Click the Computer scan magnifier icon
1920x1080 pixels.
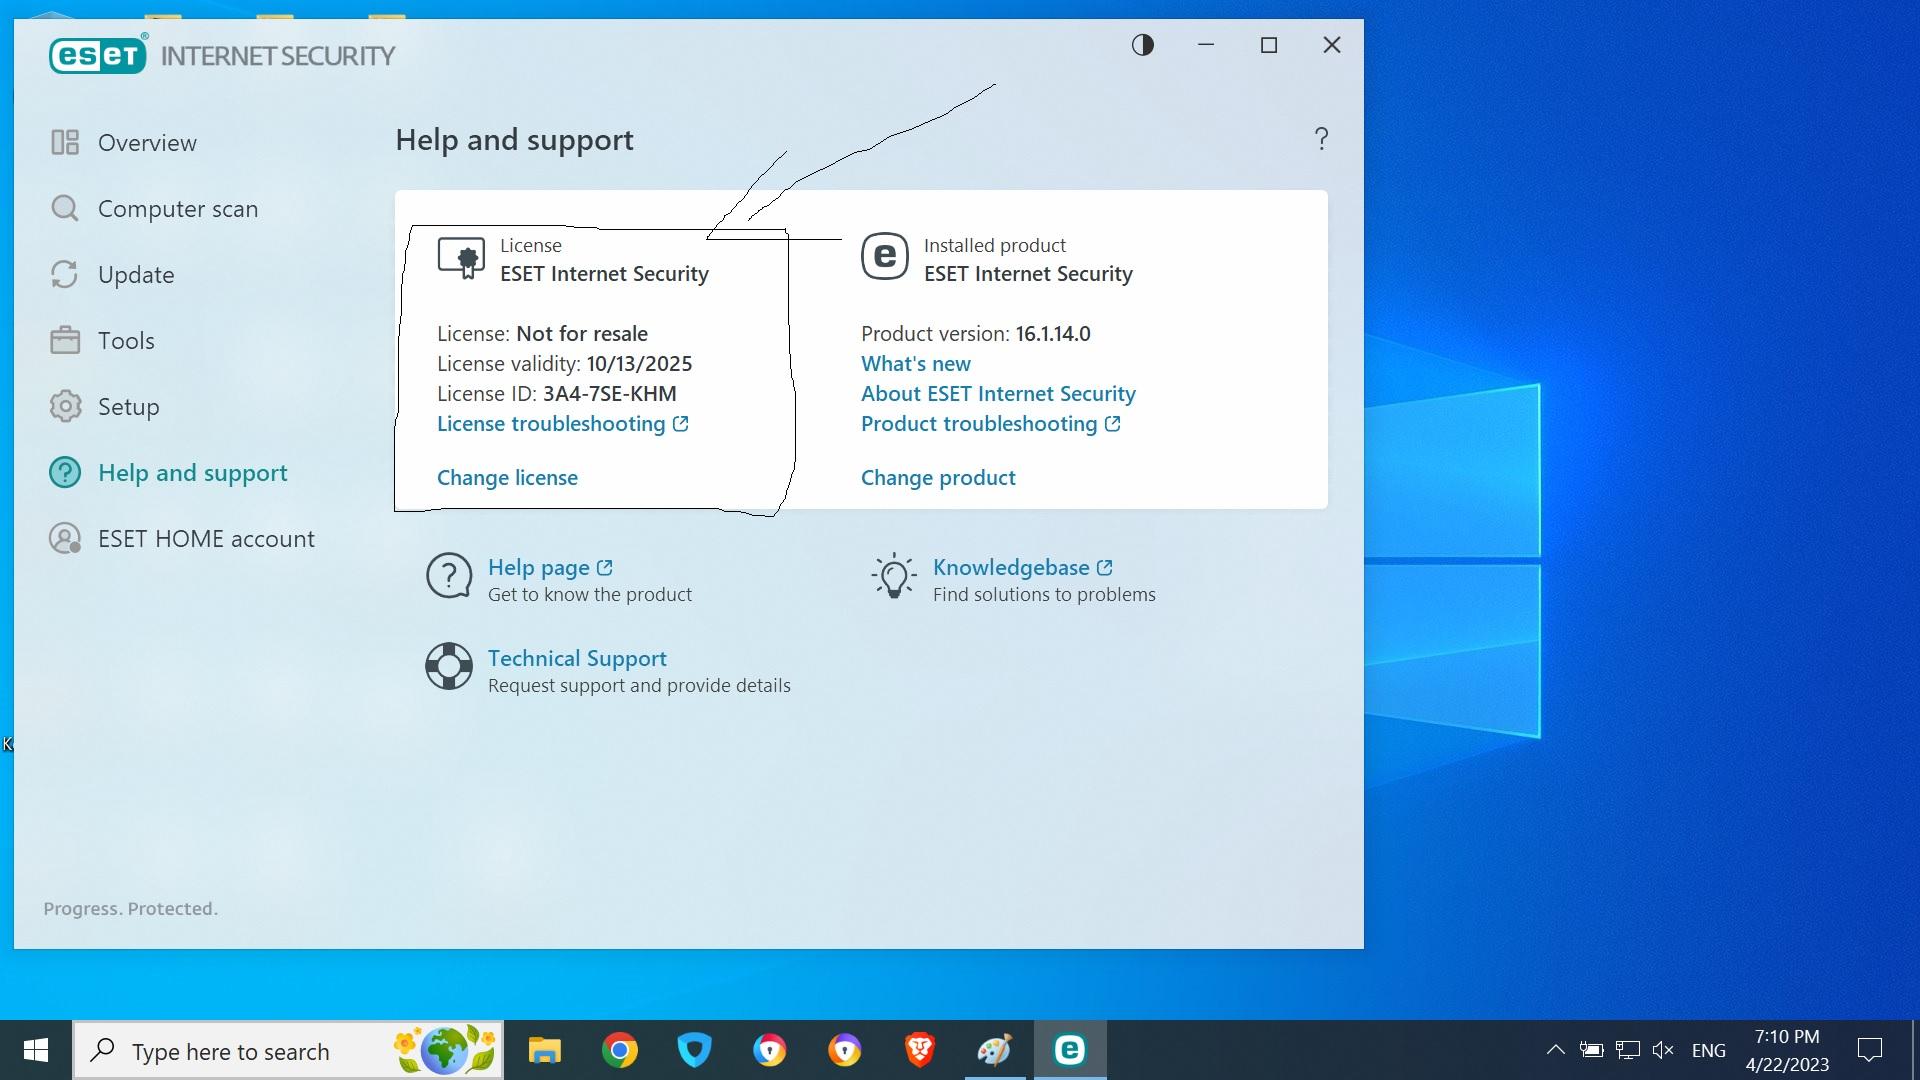pos(65,209)
